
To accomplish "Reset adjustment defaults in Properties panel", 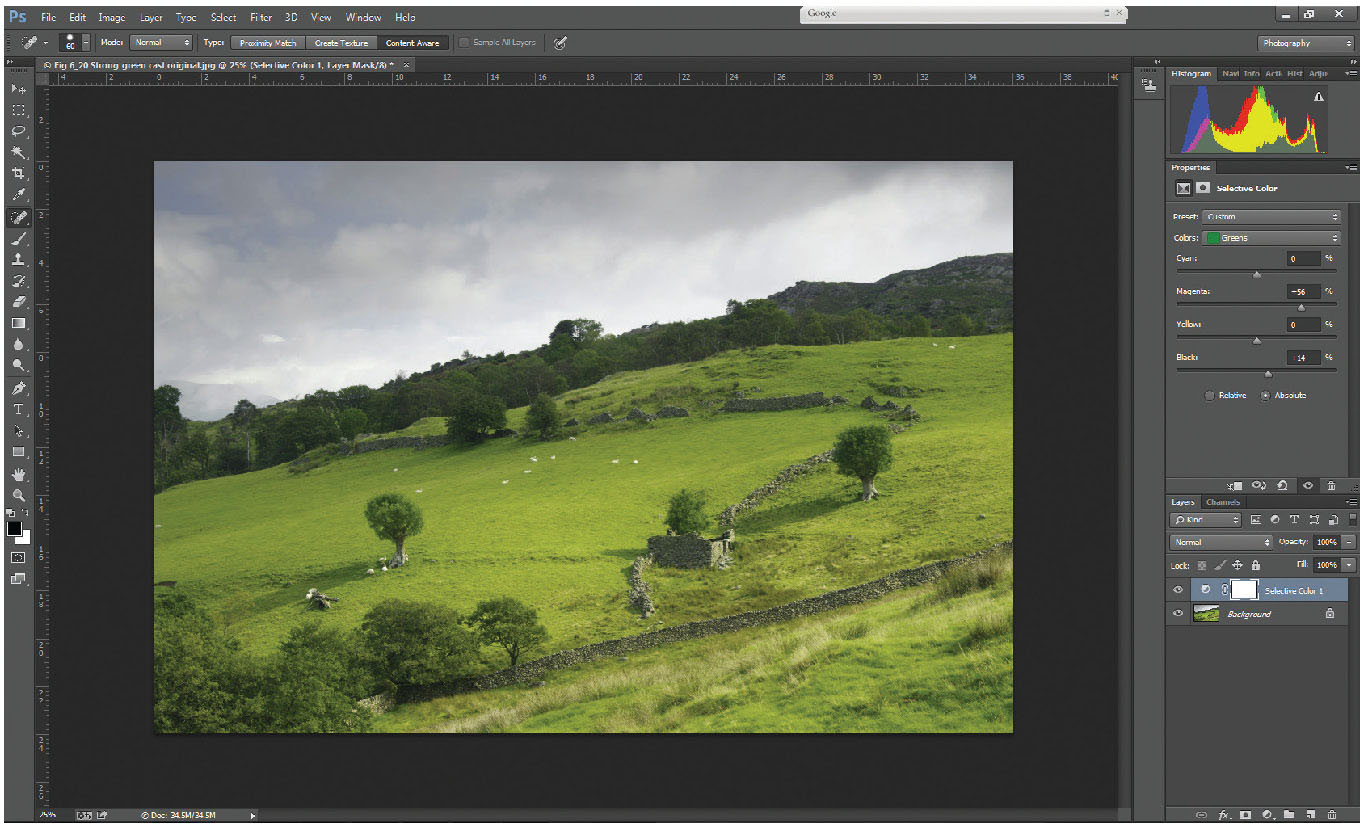I will pos(1284,485).
